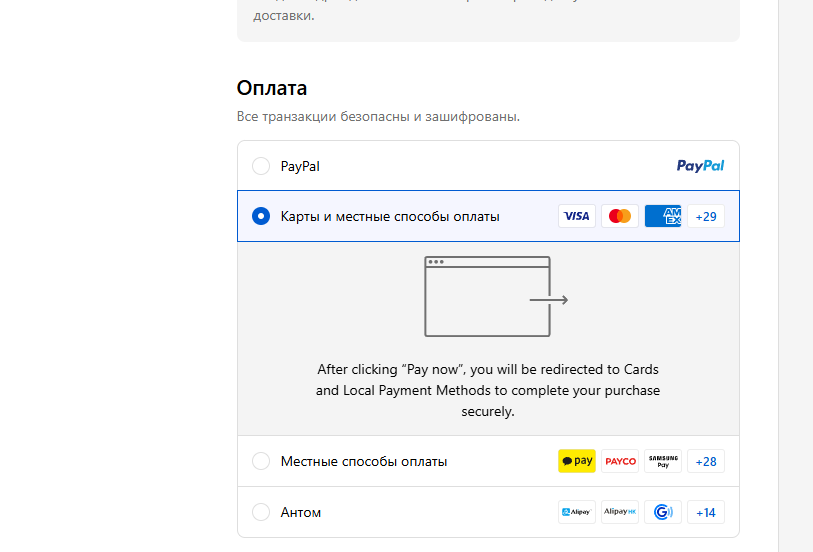The height and width of the screenshot is (552, 813).
Task: Click the PayPal logo icon
Action: point(700,166)
